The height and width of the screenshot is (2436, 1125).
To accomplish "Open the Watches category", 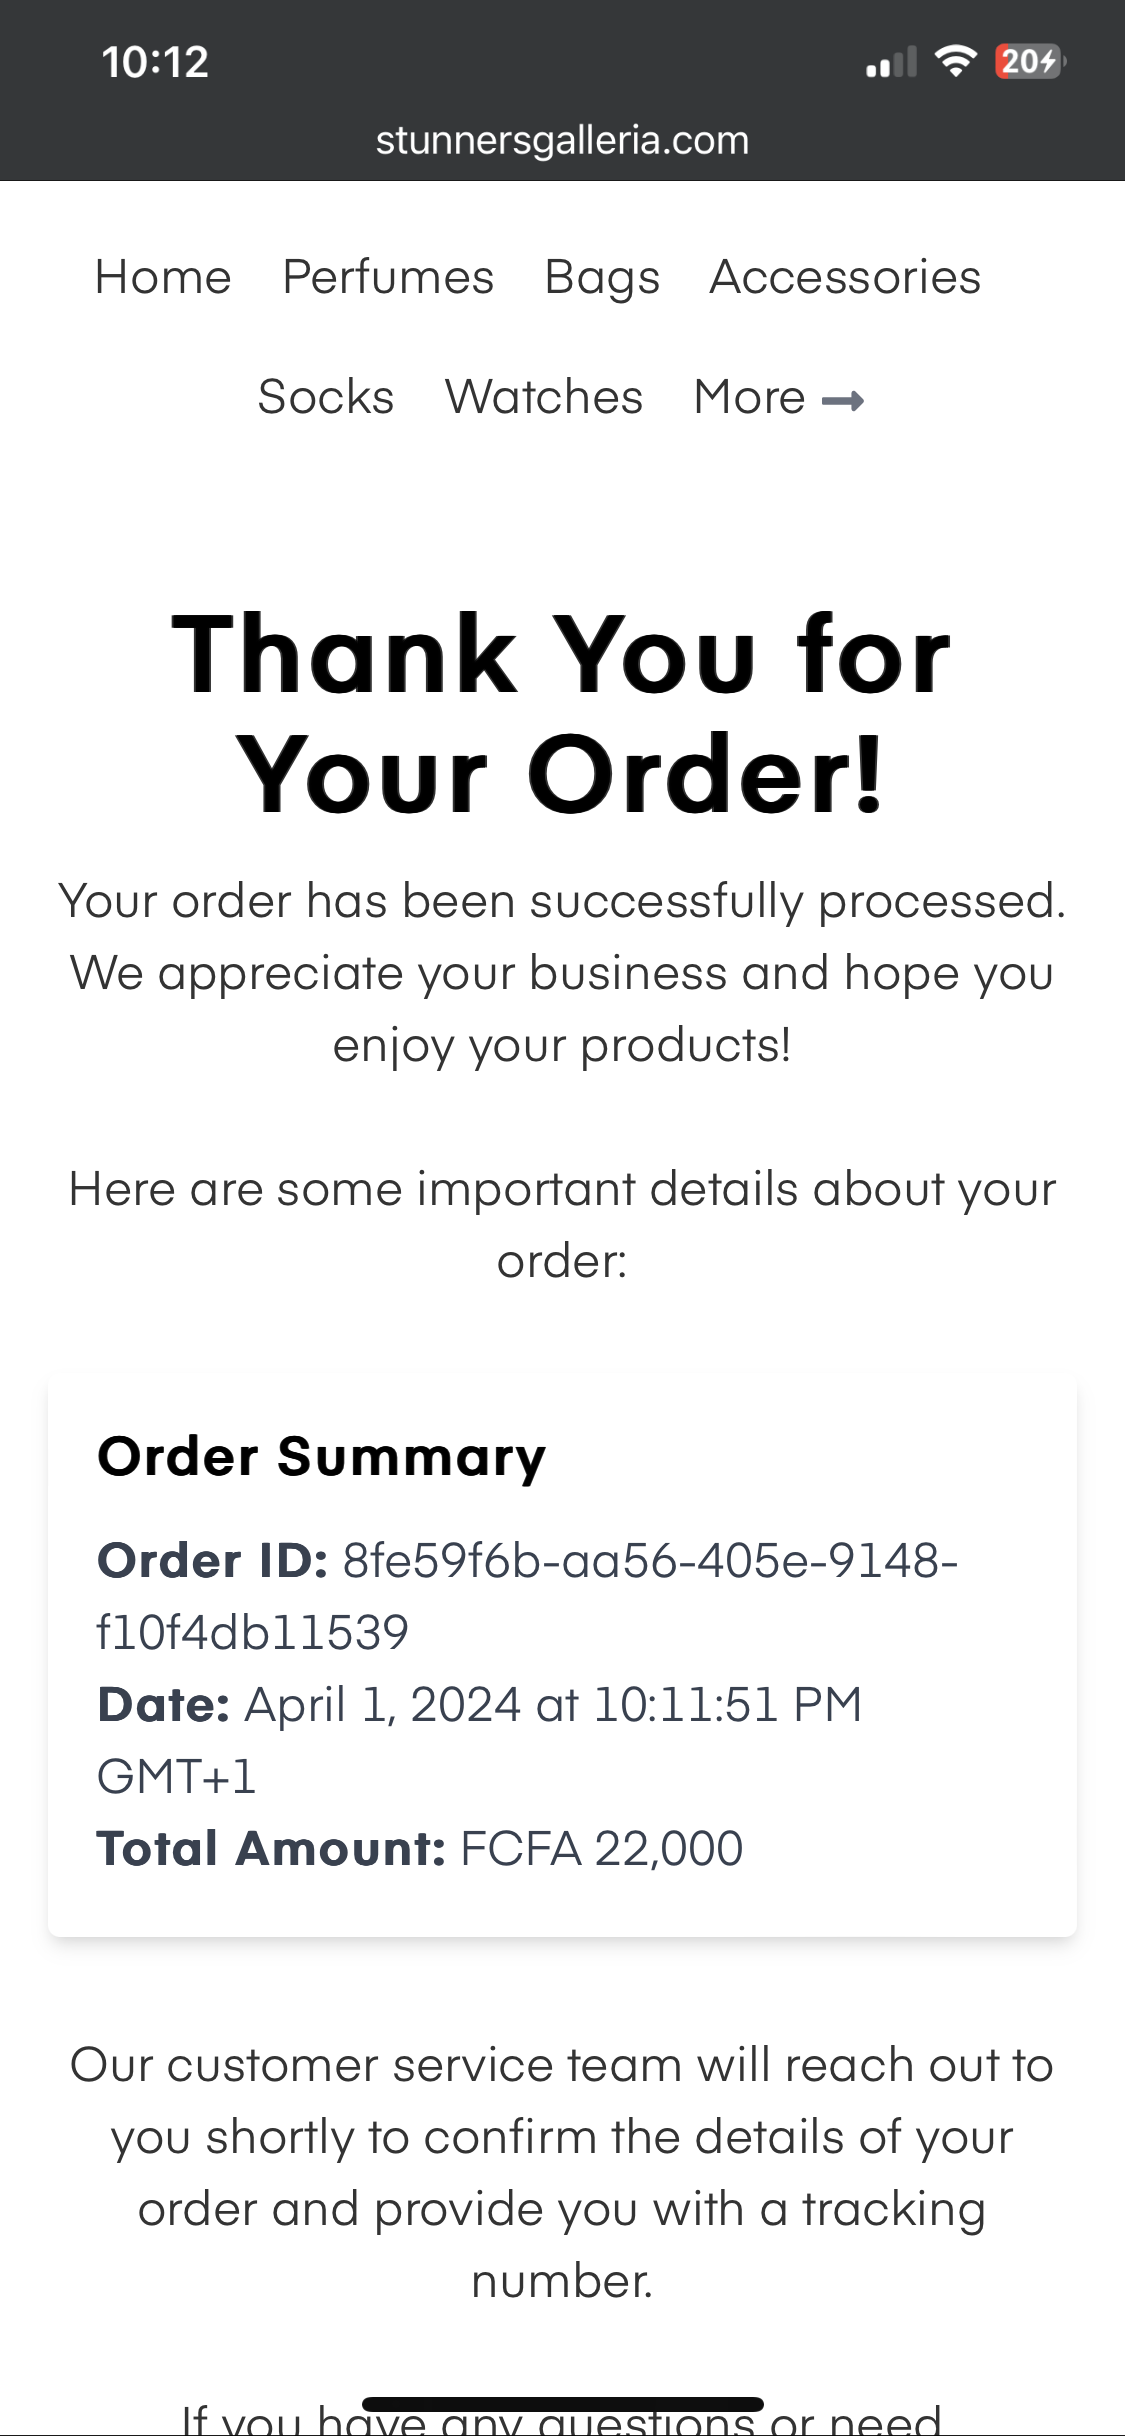I will point(544,397).
